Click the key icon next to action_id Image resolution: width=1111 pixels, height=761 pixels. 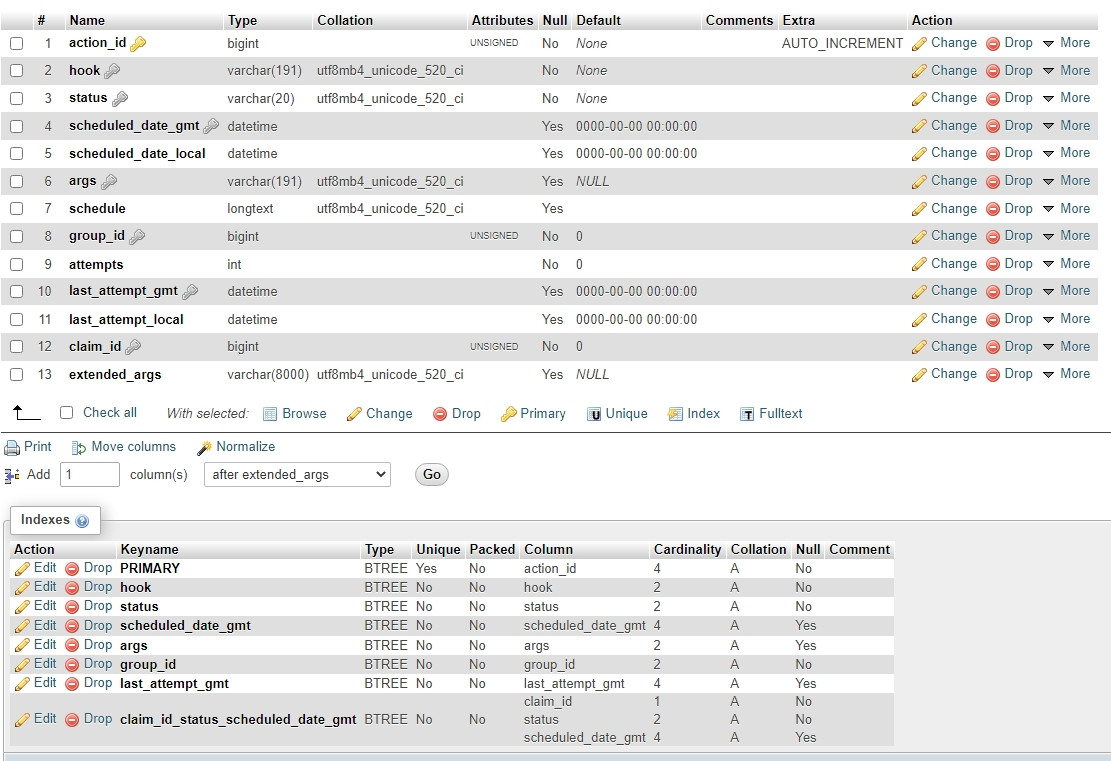click(x=138, y=44)
